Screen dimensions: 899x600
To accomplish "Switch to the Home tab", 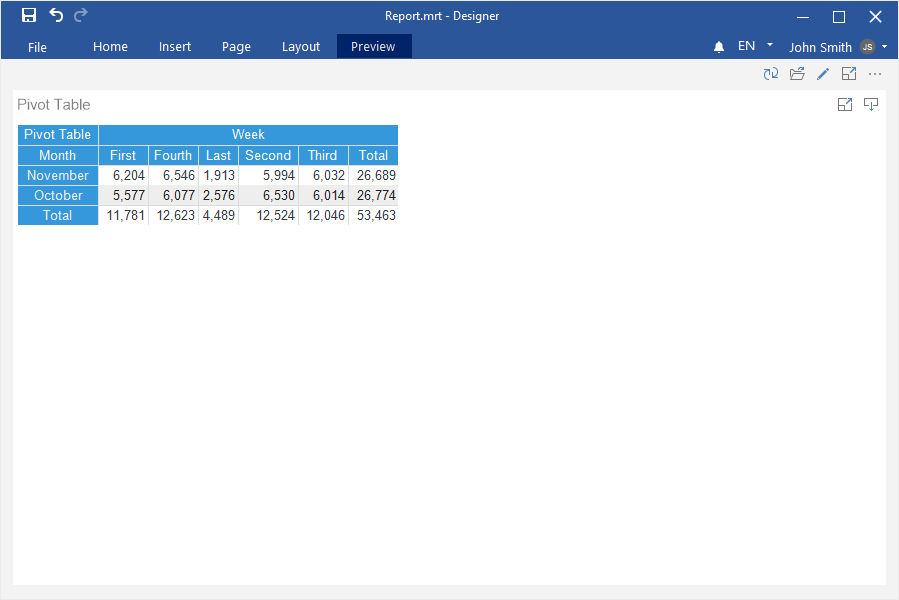I will pyautogui.click(x=110, y=47).
